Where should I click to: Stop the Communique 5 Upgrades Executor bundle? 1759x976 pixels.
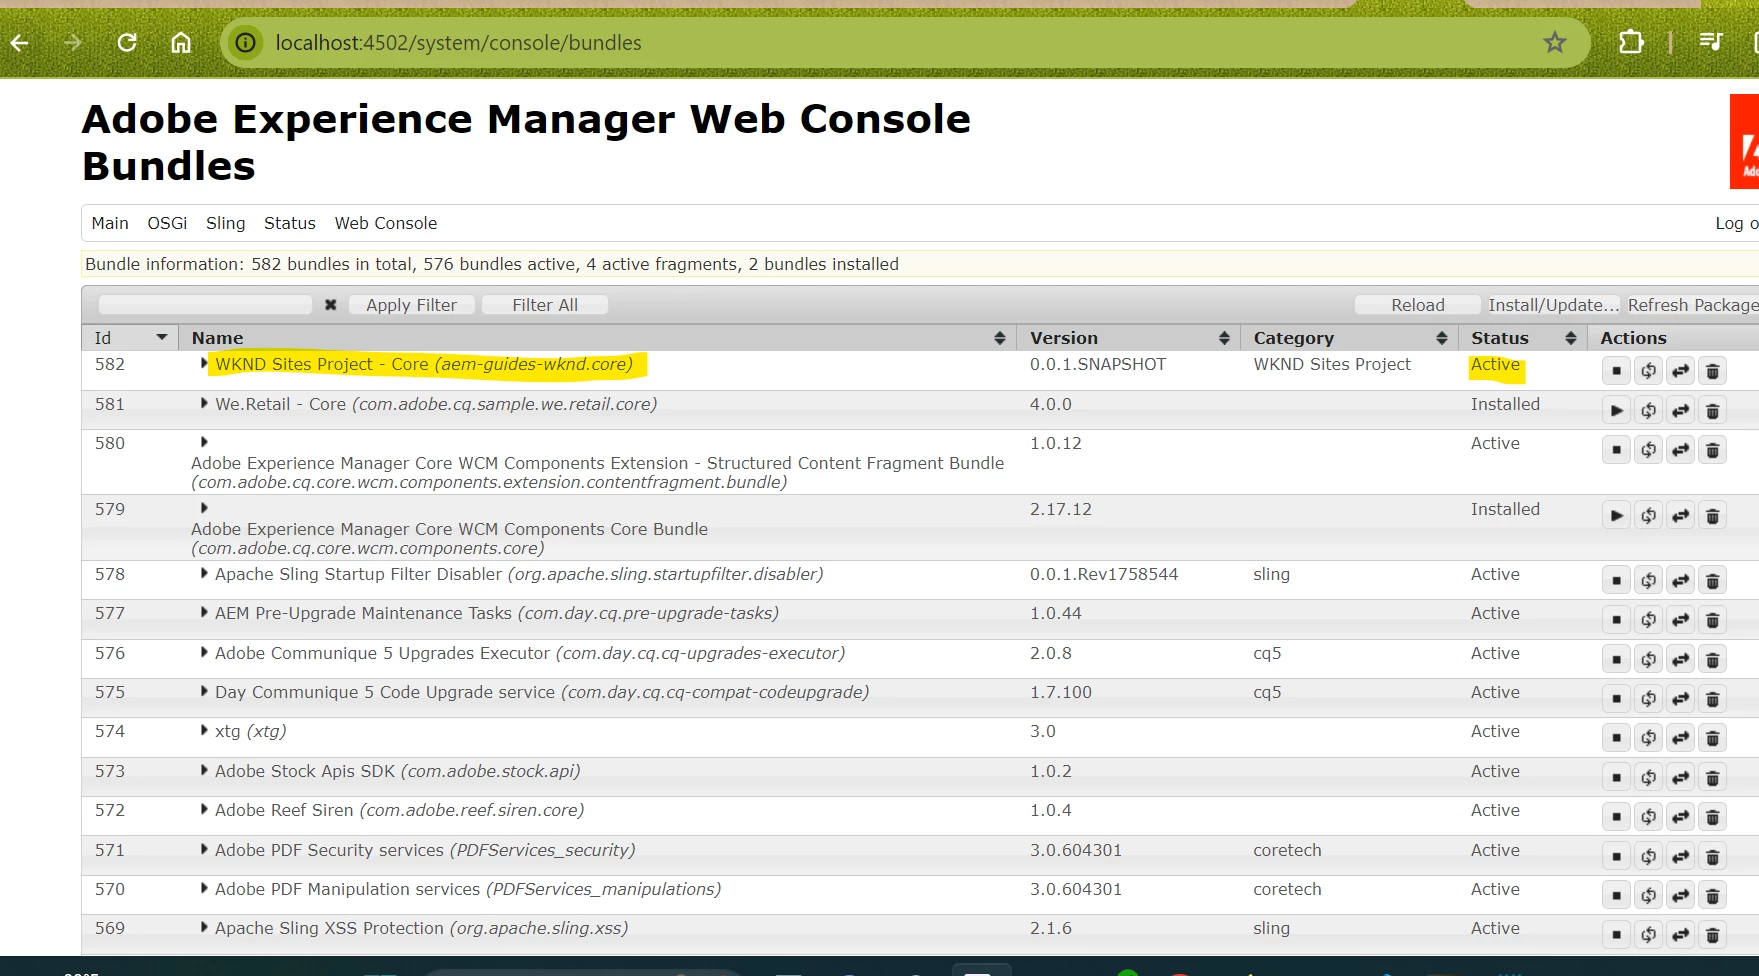tap(1616, 659)
